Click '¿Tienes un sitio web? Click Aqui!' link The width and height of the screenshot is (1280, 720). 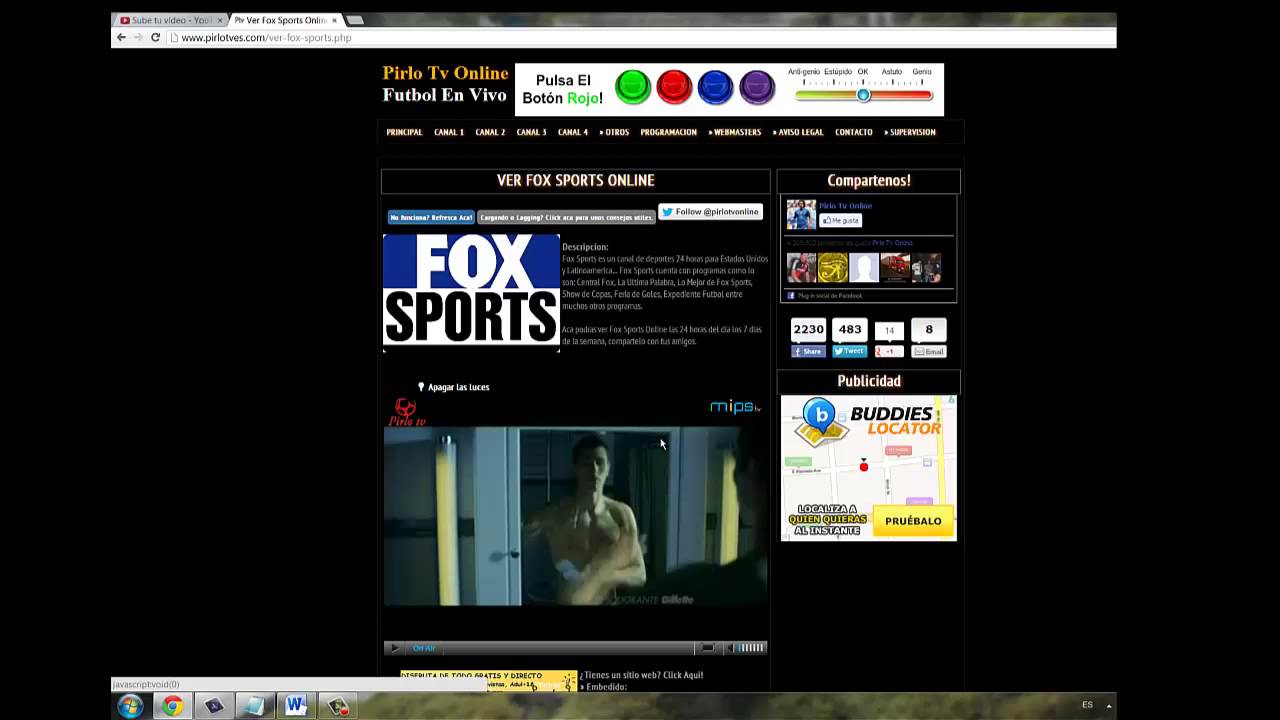pos(641,675)
